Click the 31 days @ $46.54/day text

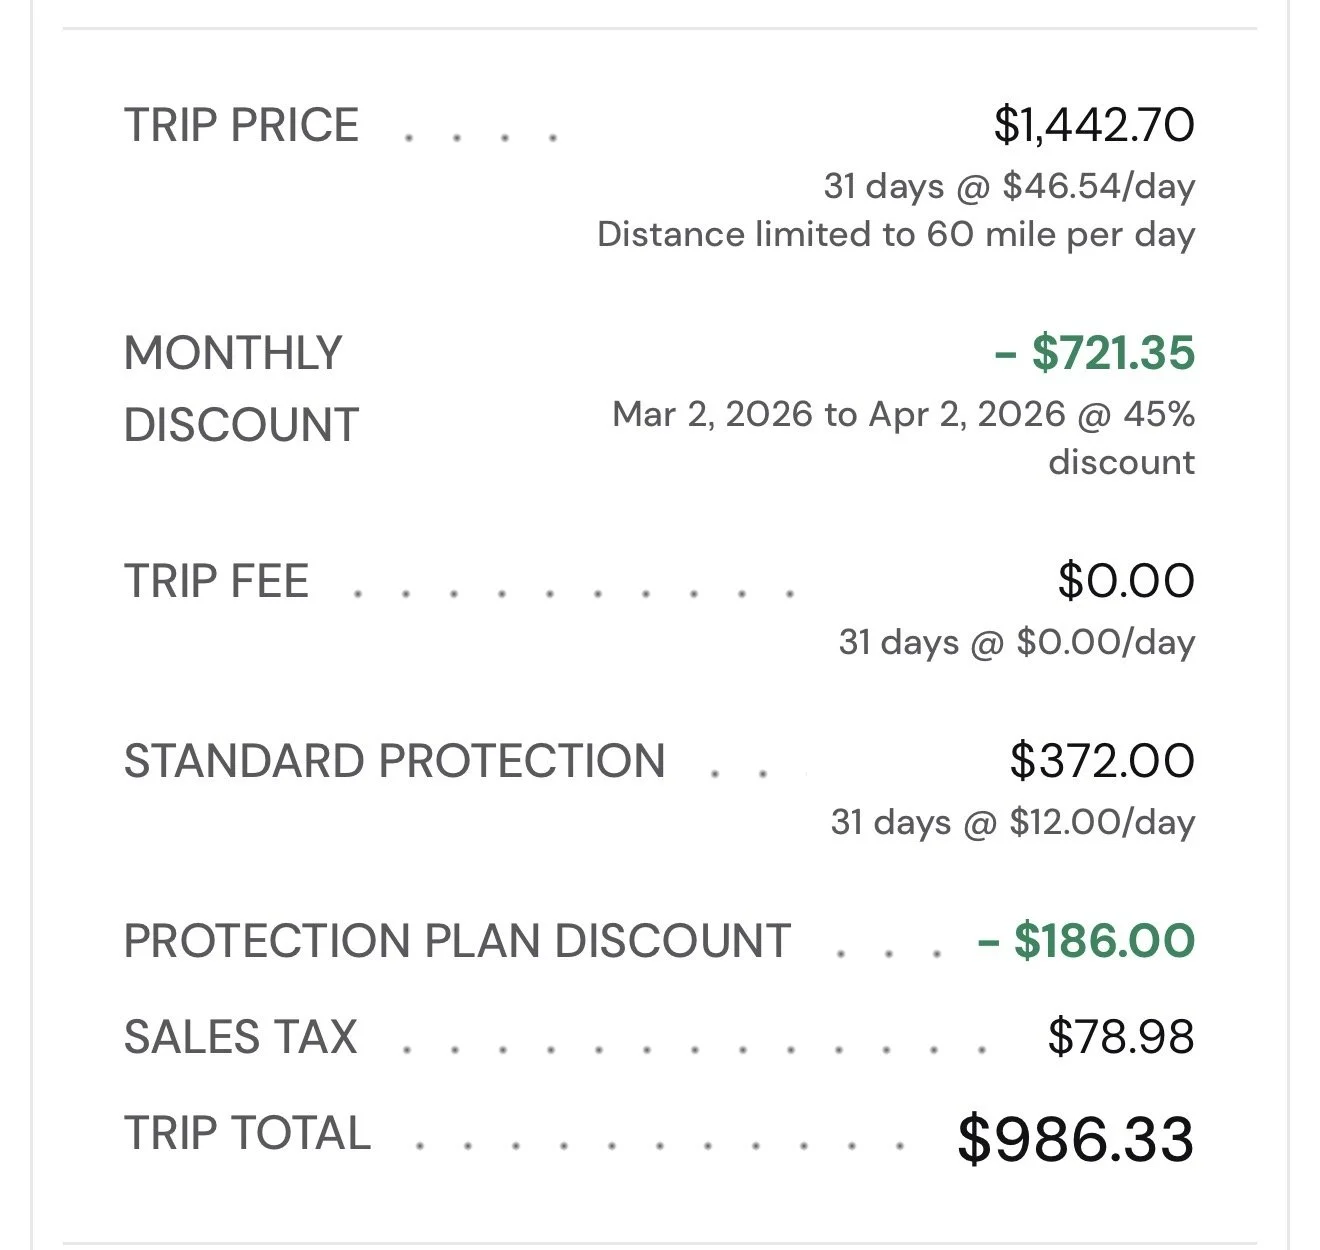(1009, 186)
